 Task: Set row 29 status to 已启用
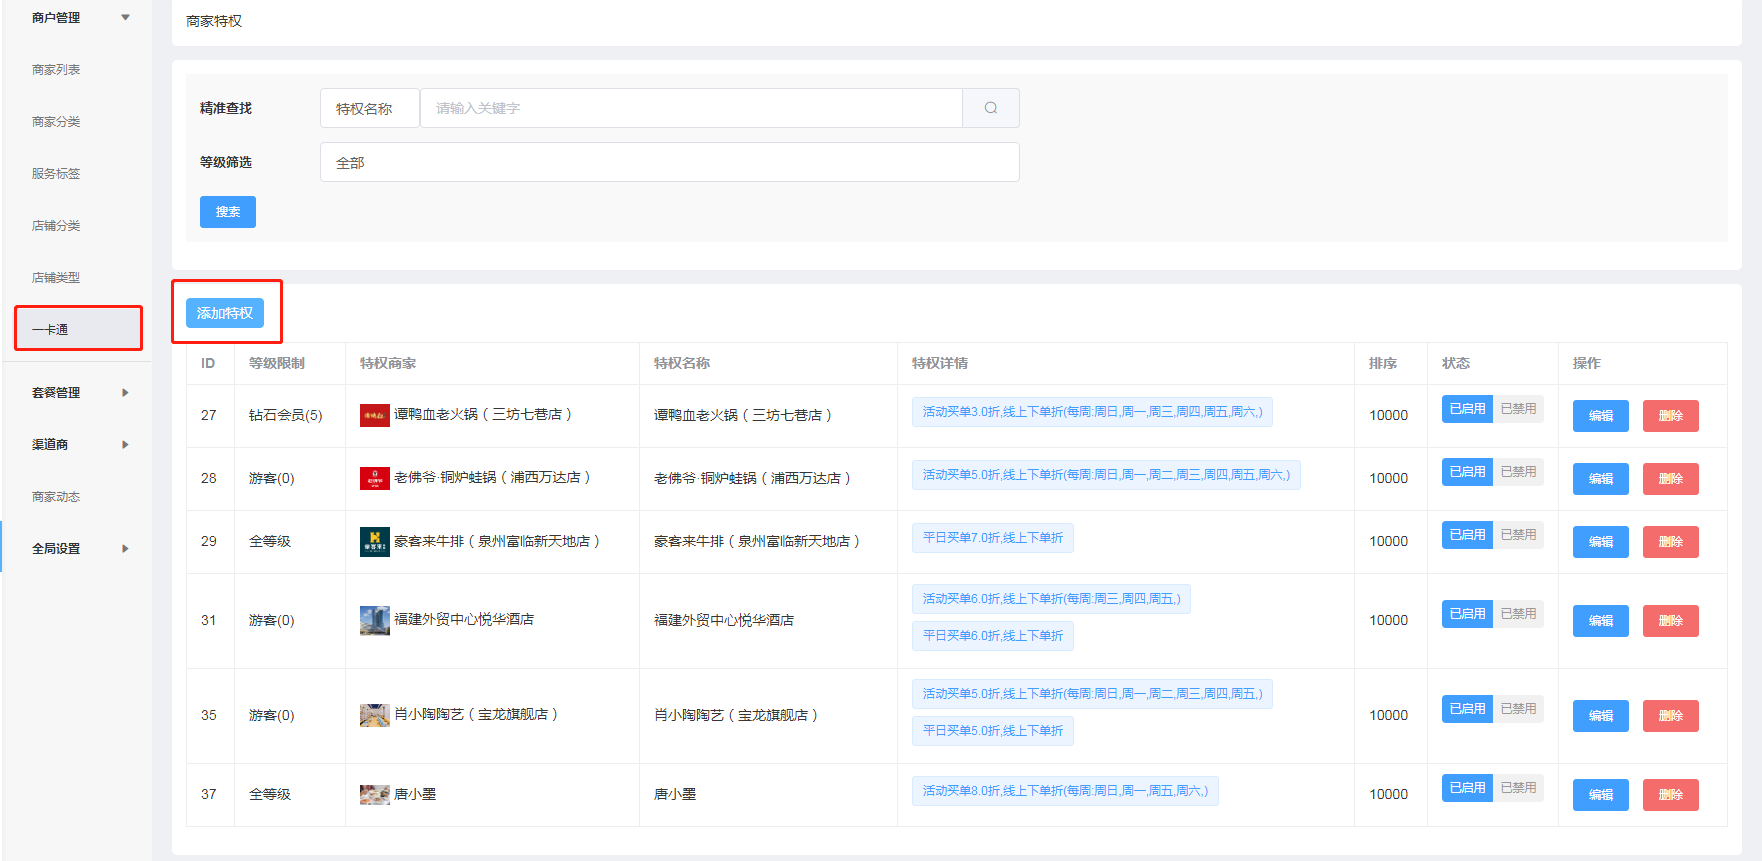coord(1467,535)
